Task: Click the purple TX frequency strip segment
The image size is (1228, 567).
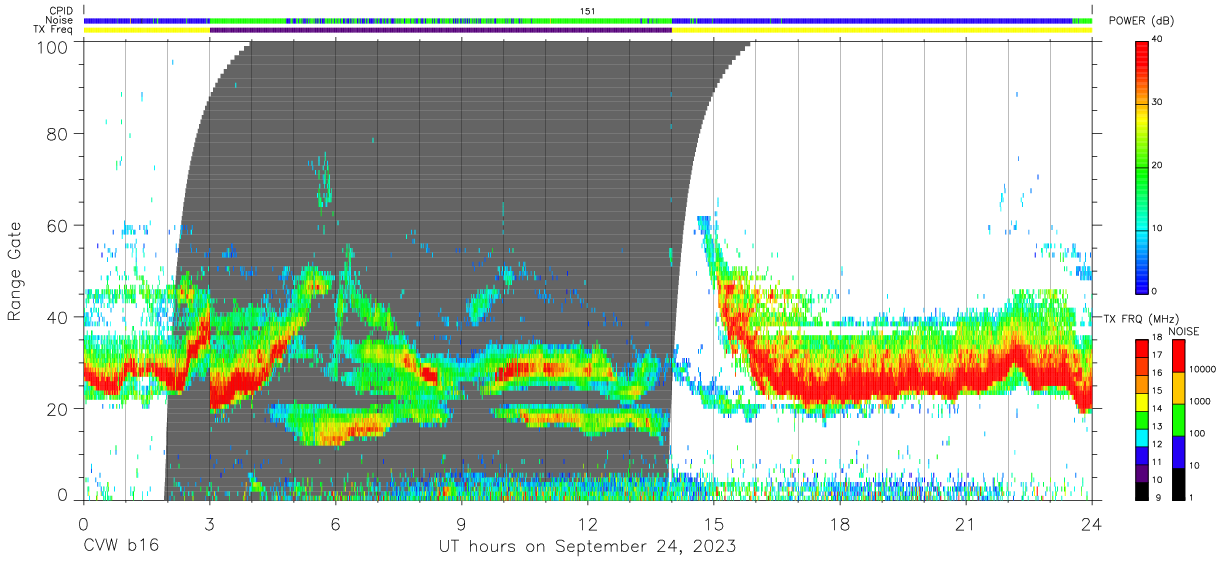Action: tap(441, 30)
